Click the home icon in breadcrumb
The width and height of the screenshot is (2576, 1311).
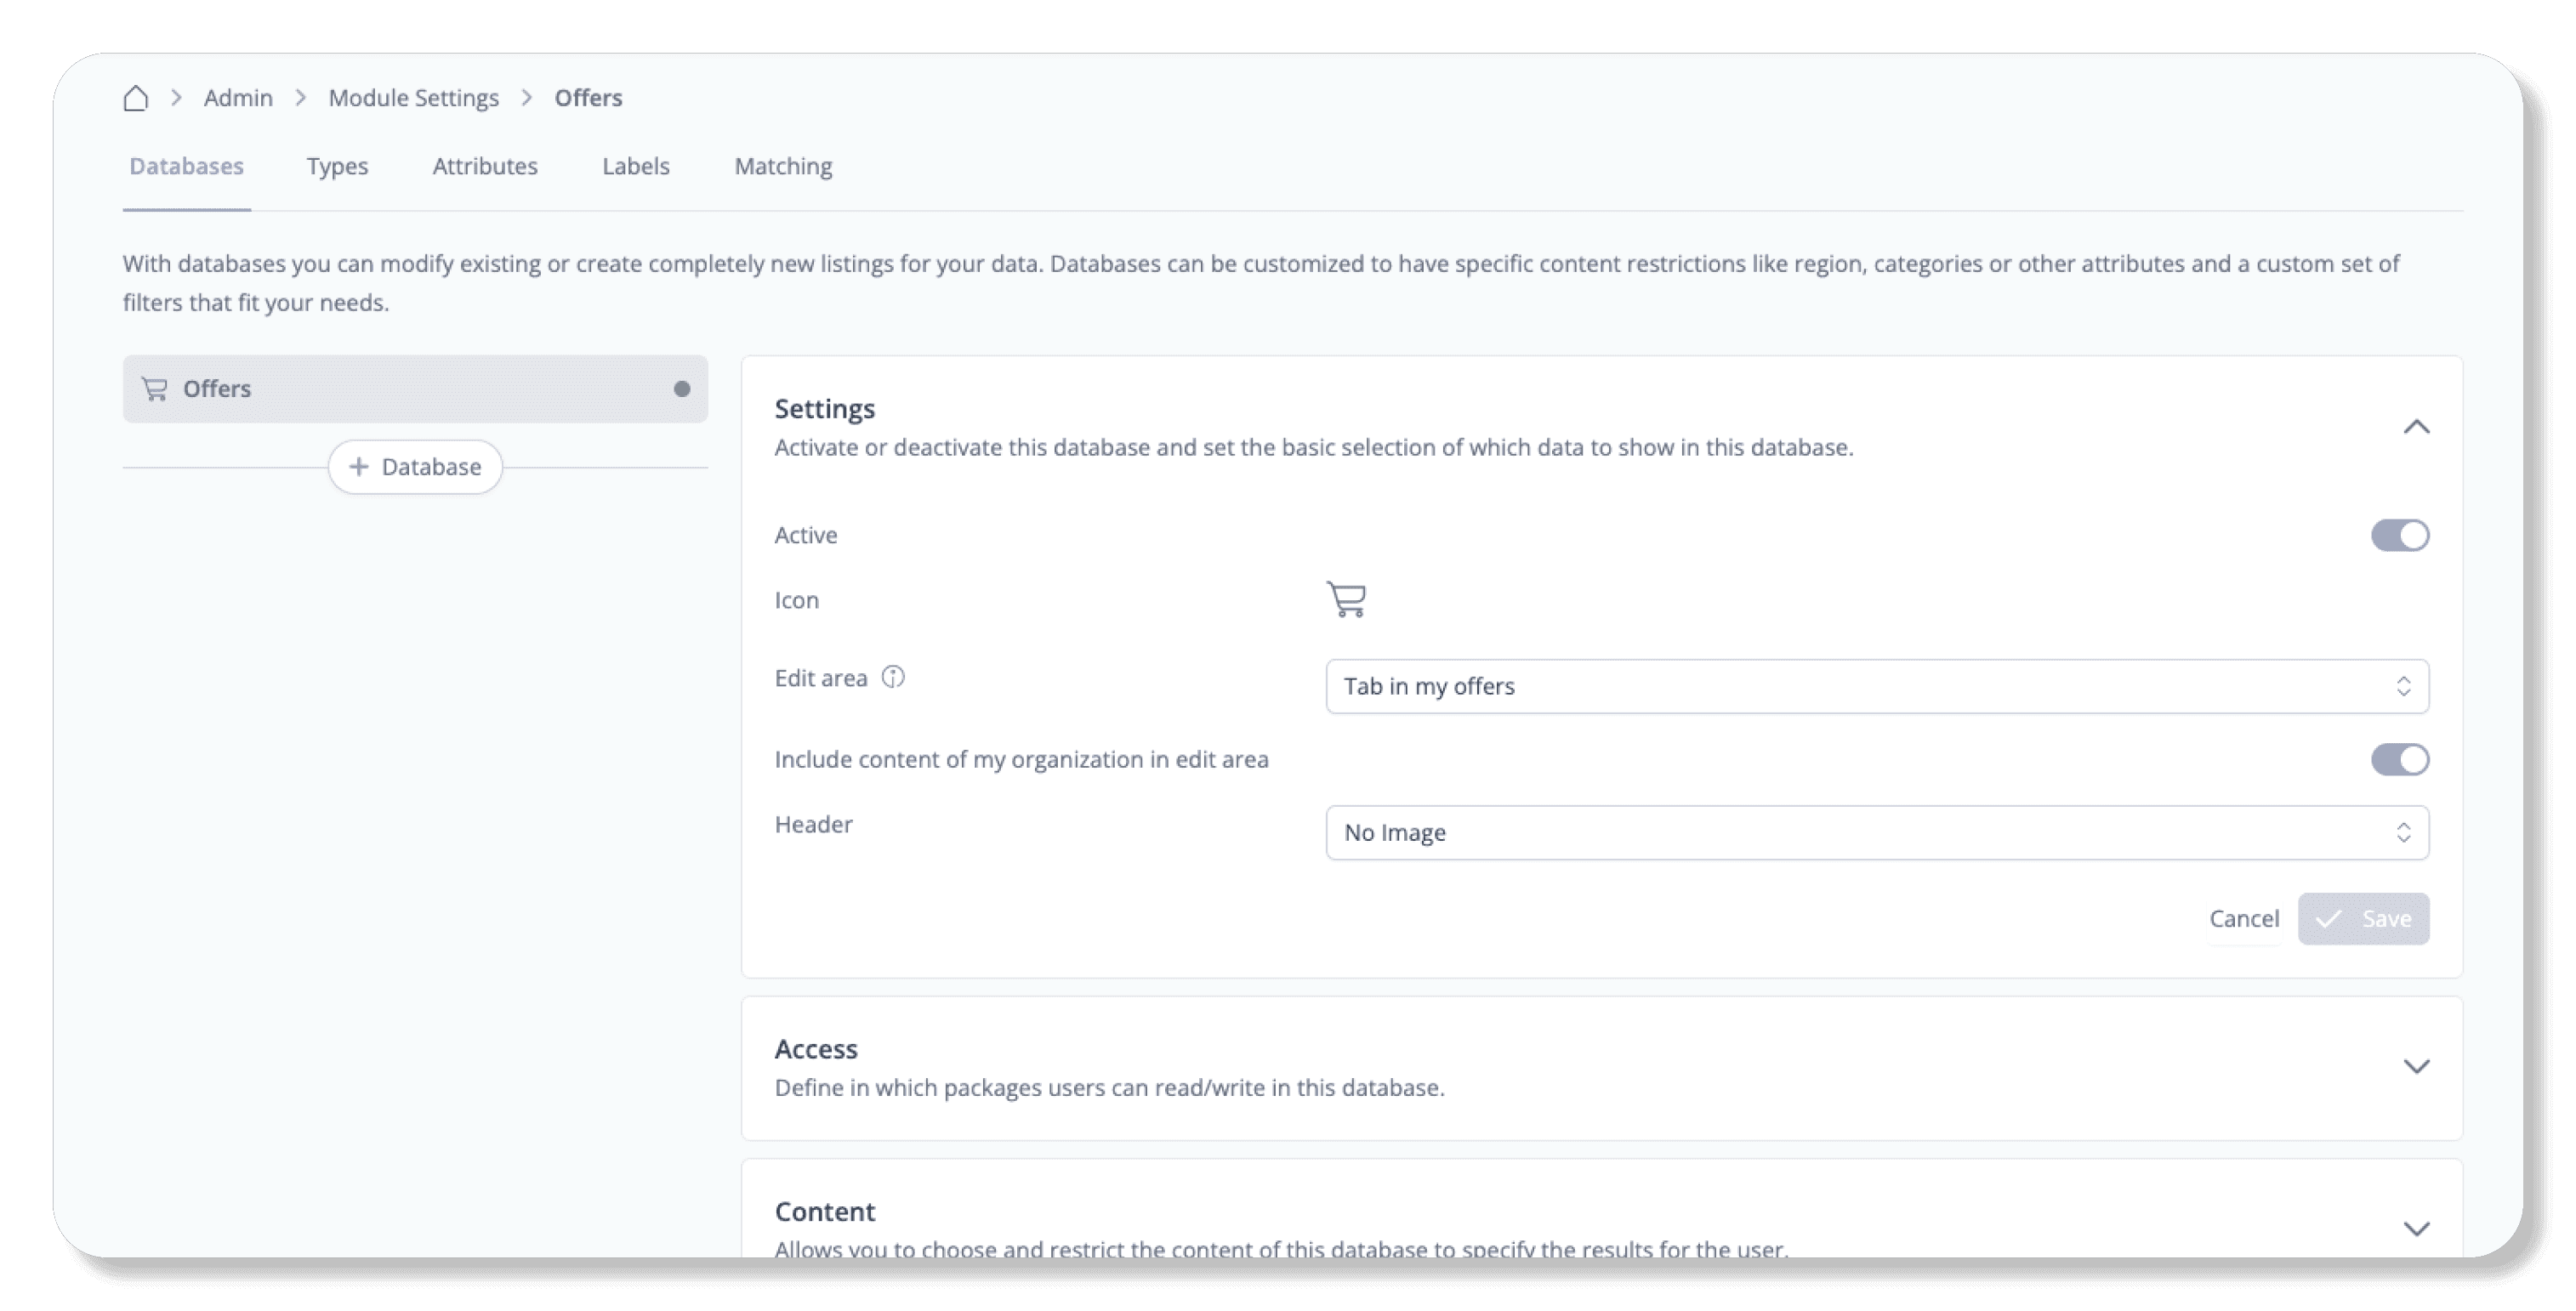[x=135, y=98]
